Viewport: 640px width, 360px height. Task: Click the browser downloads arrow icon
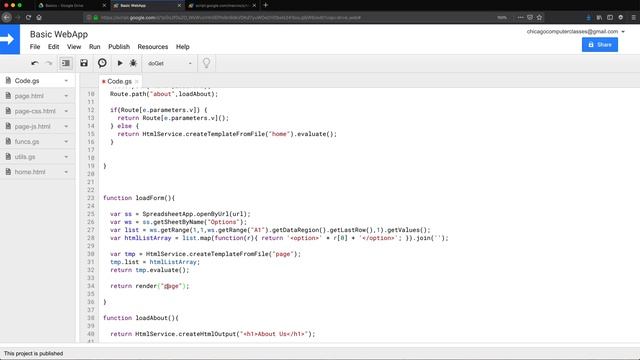pyautogui.click(x=588, y=18)
